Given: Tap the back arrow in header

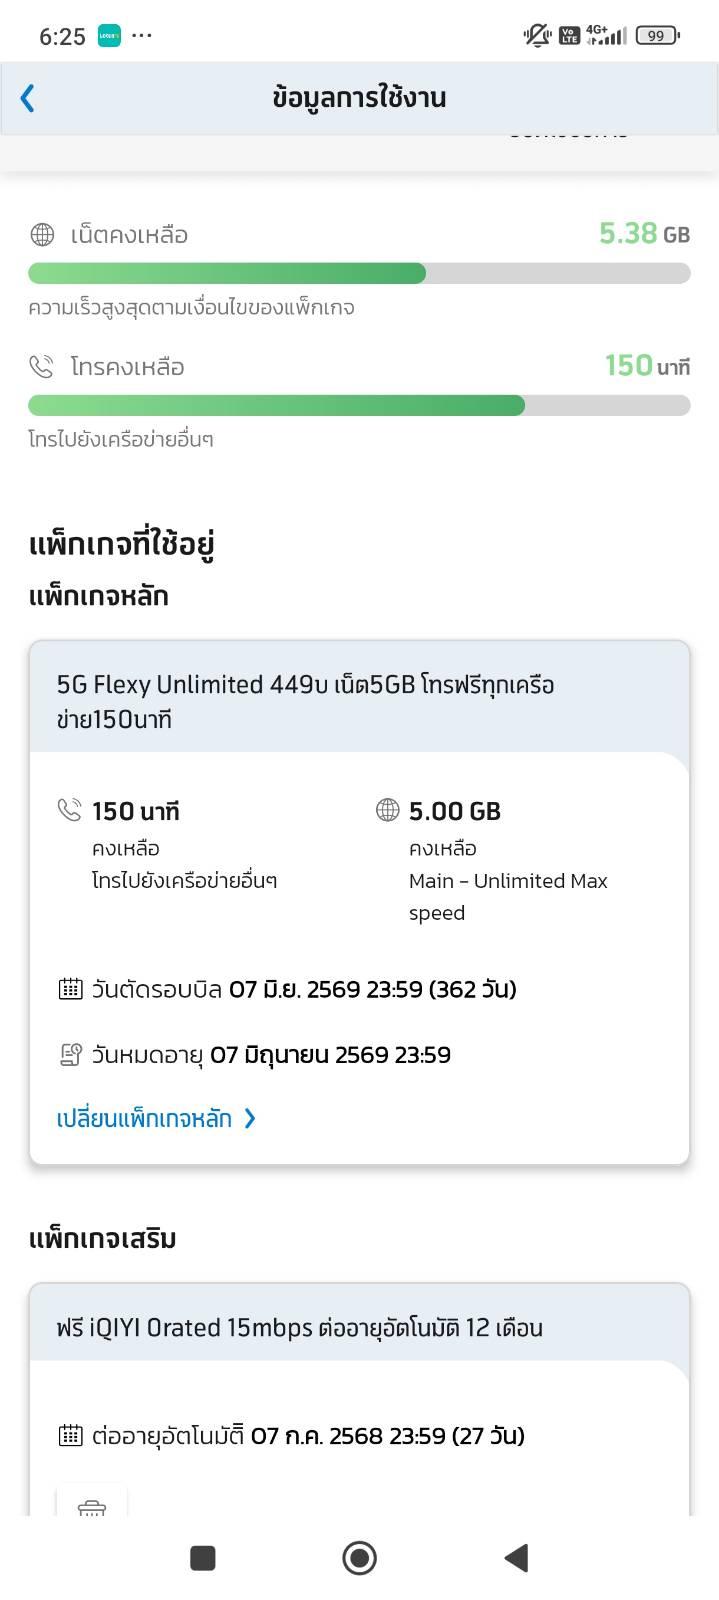Looking at the screenshot, I should tap(27, 98).
